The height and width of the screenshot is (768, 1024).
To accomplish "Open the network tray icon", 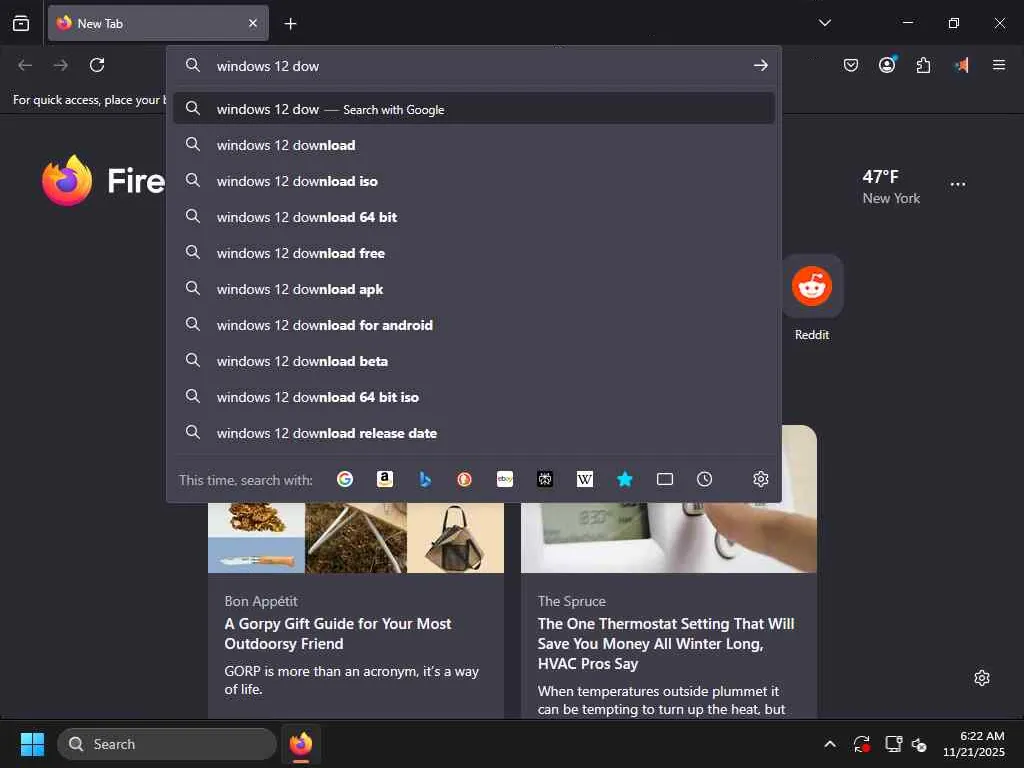I will tap(893, 744).
